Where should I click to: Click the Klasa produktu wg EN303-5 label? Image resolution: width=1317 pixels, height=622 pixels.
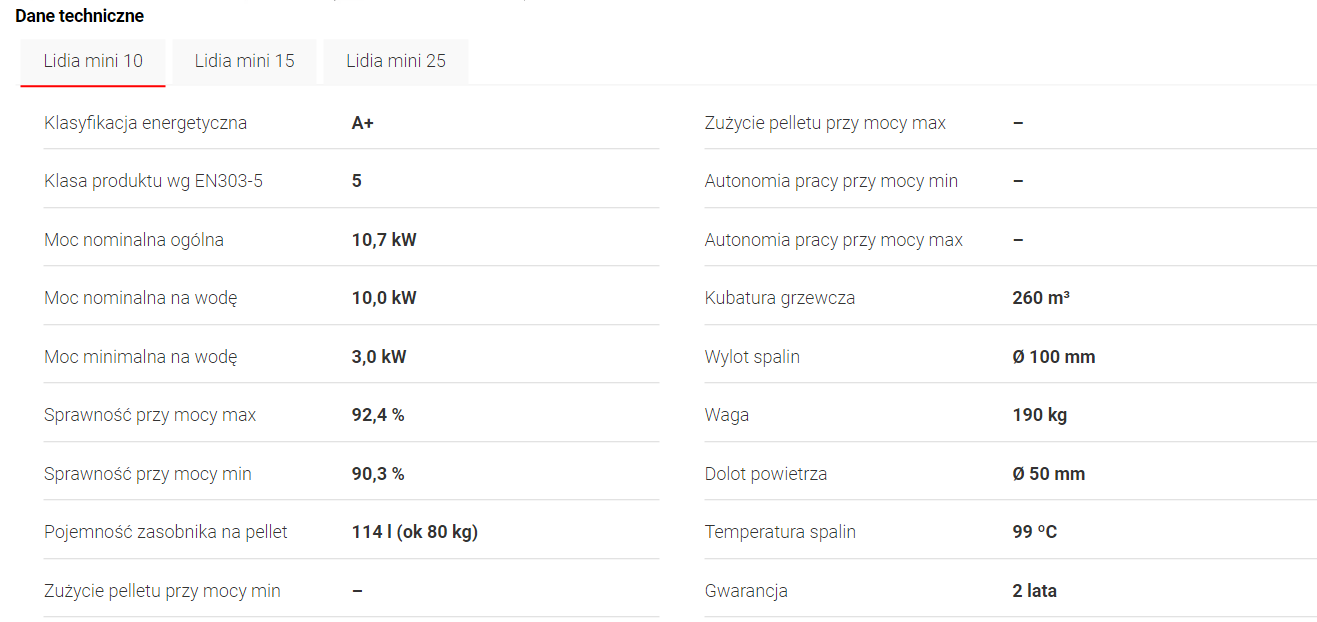(154, 181)
